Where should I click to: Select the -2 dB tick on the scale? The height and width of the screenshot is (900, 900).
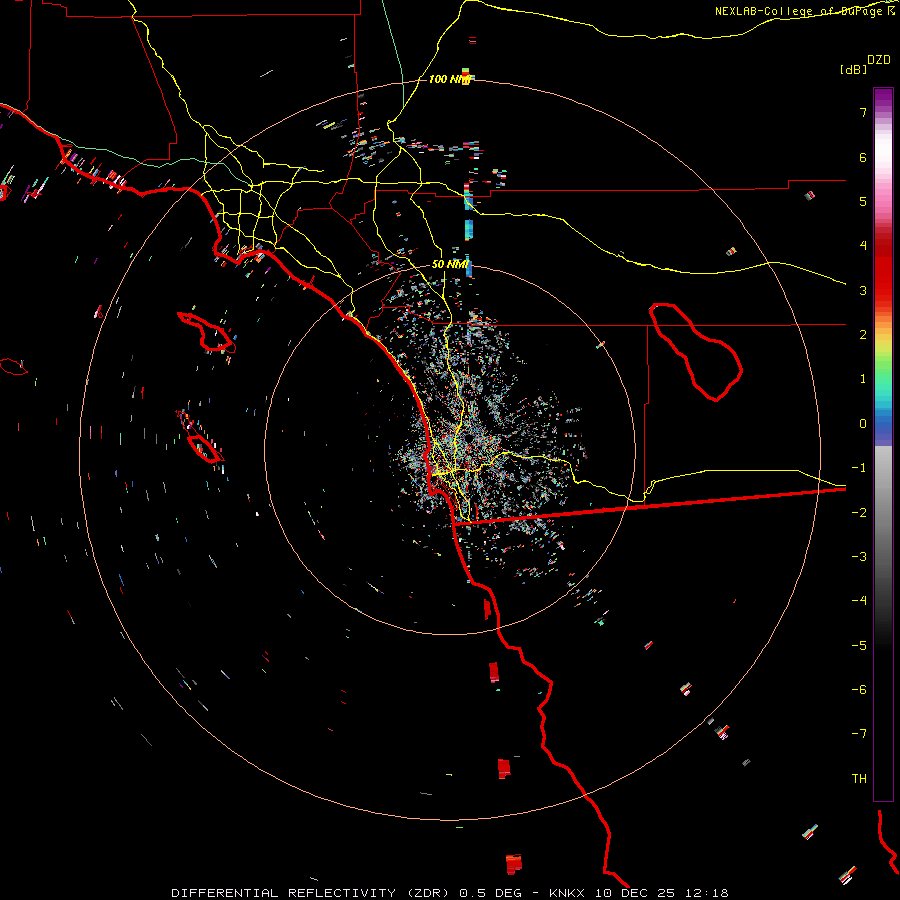pos(859,513)
